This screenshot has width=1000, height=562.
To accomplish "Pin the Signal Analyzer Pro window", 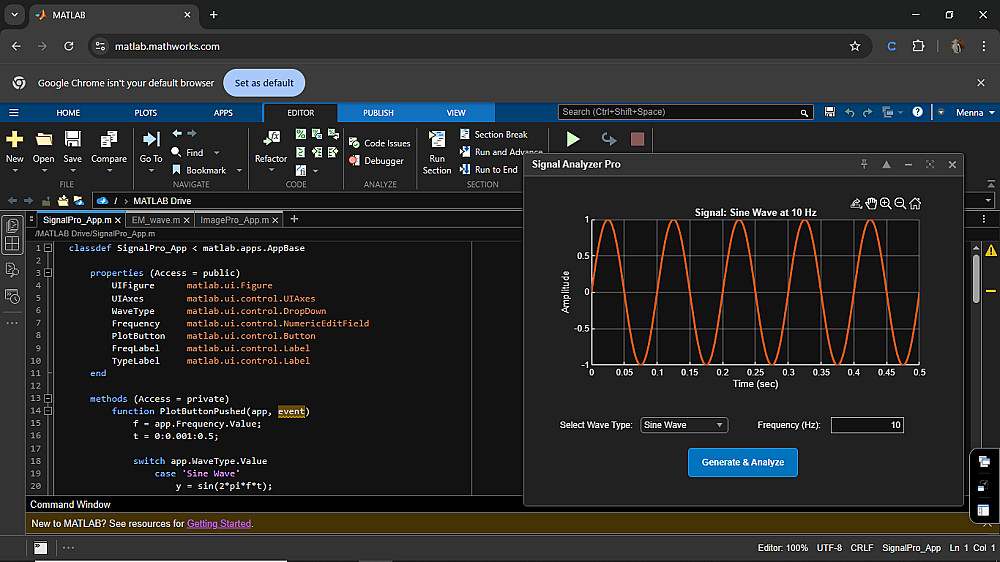I will (x=864, y=164).
